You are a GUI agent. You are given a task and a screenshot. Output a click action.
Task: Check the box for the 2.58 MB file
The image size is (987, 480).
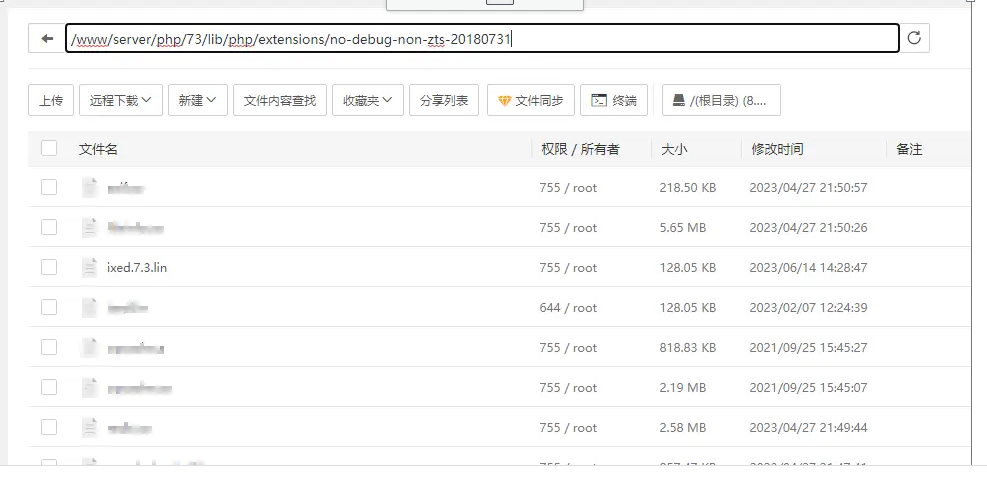pos(49,427)
